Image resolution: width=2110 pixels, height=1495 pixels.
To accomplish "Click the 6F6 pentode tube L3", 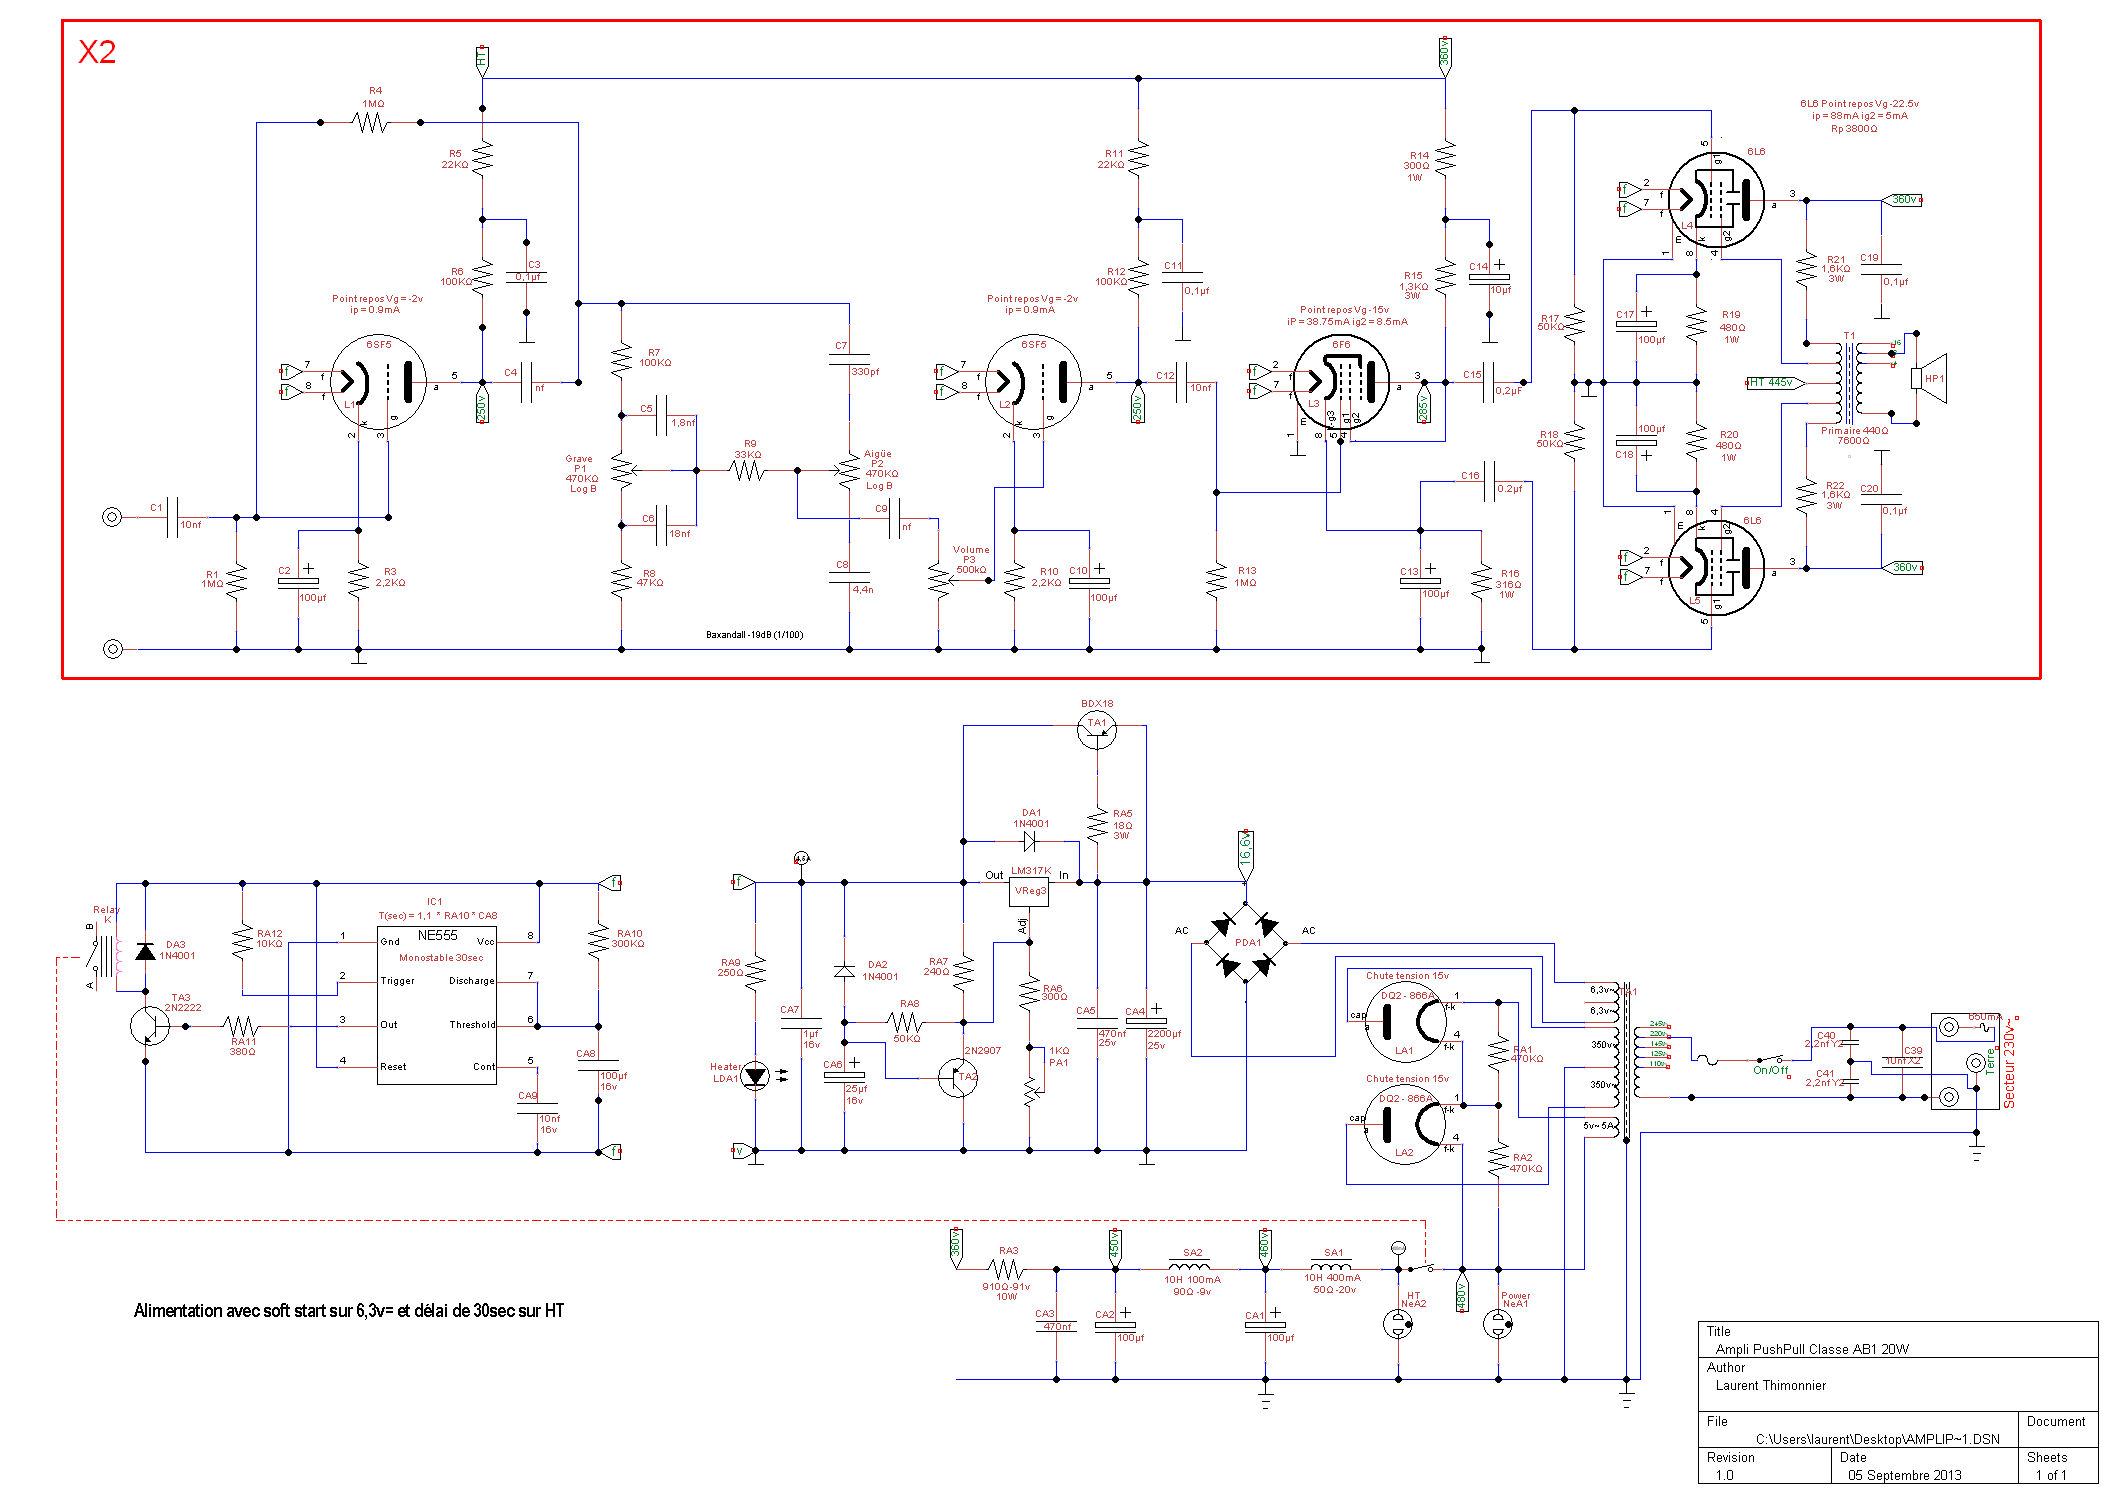I will [x=1341, y=382].
